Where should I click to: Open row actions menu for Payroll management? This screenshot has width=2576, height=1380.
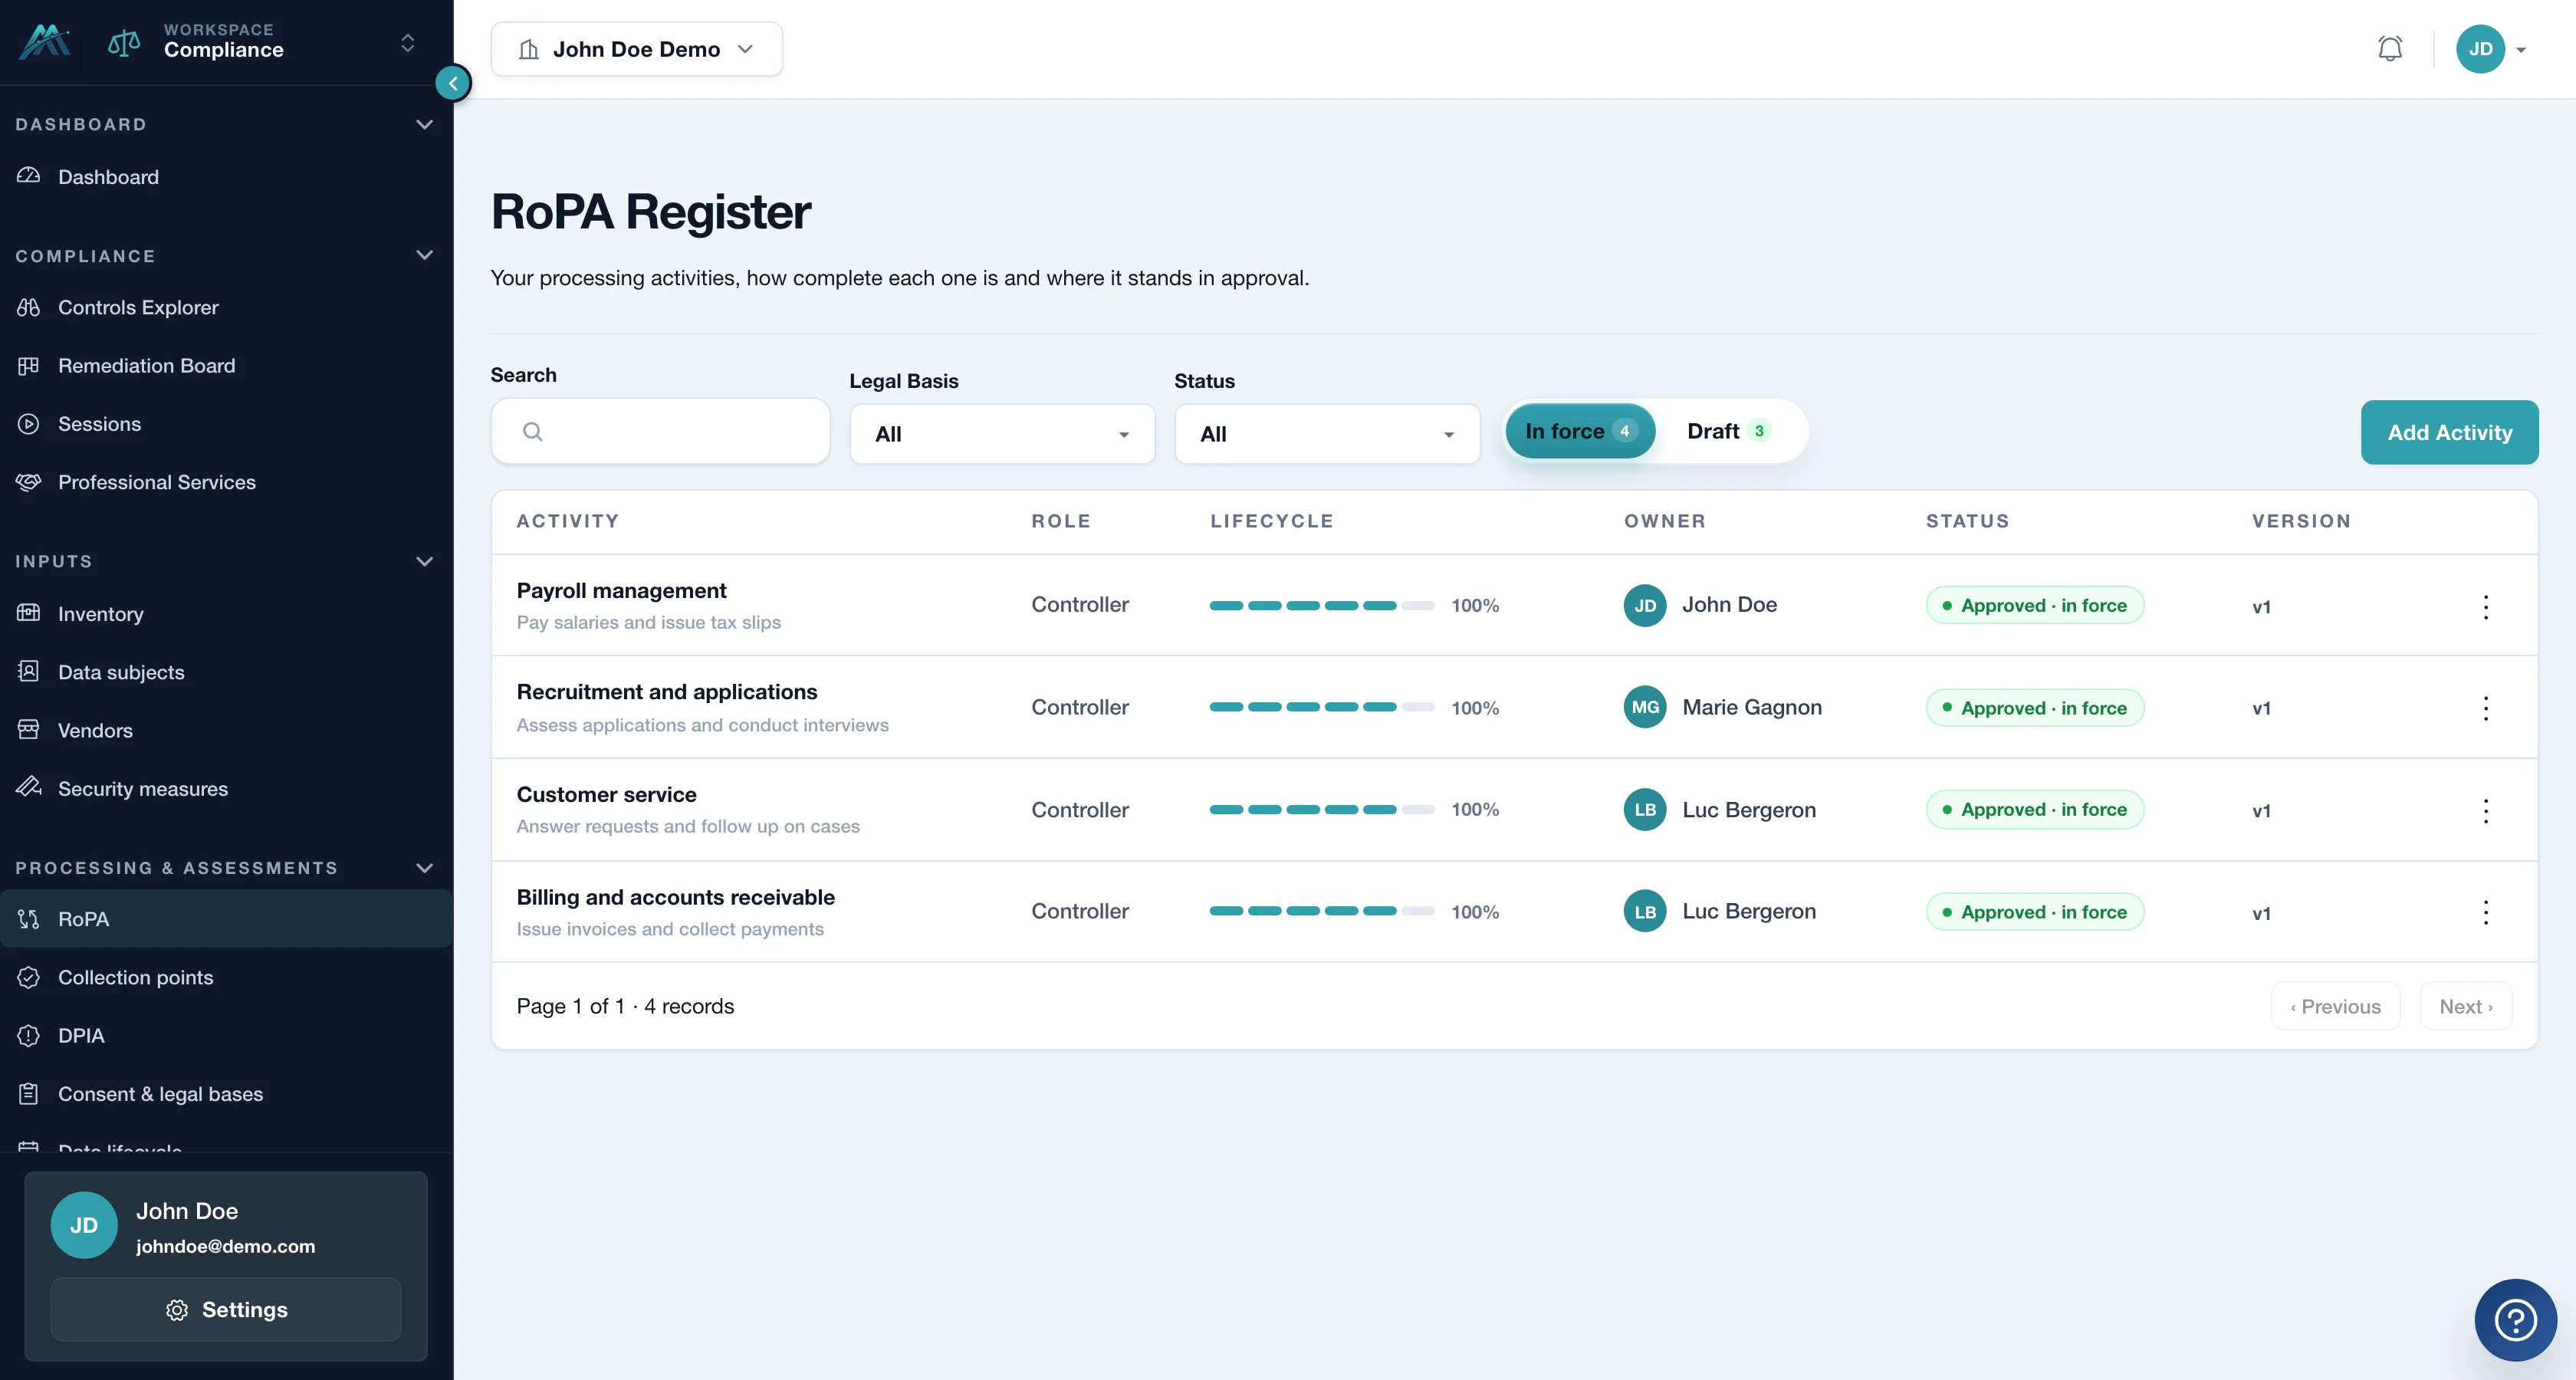click(x=2485, y=606)
